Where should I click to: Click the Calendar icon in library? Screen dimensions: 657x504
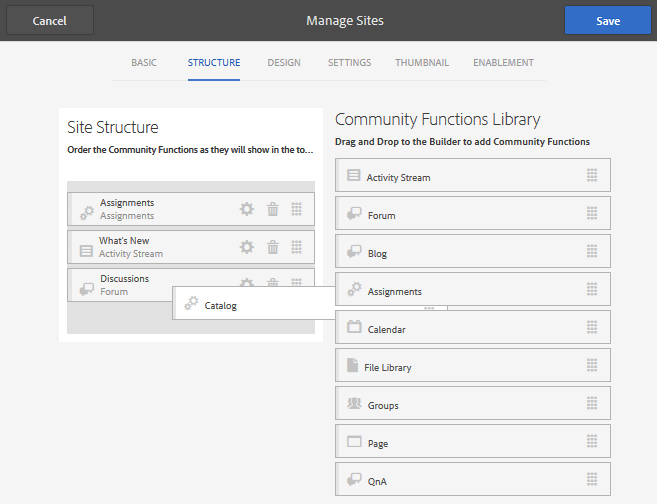click(354, 328)
